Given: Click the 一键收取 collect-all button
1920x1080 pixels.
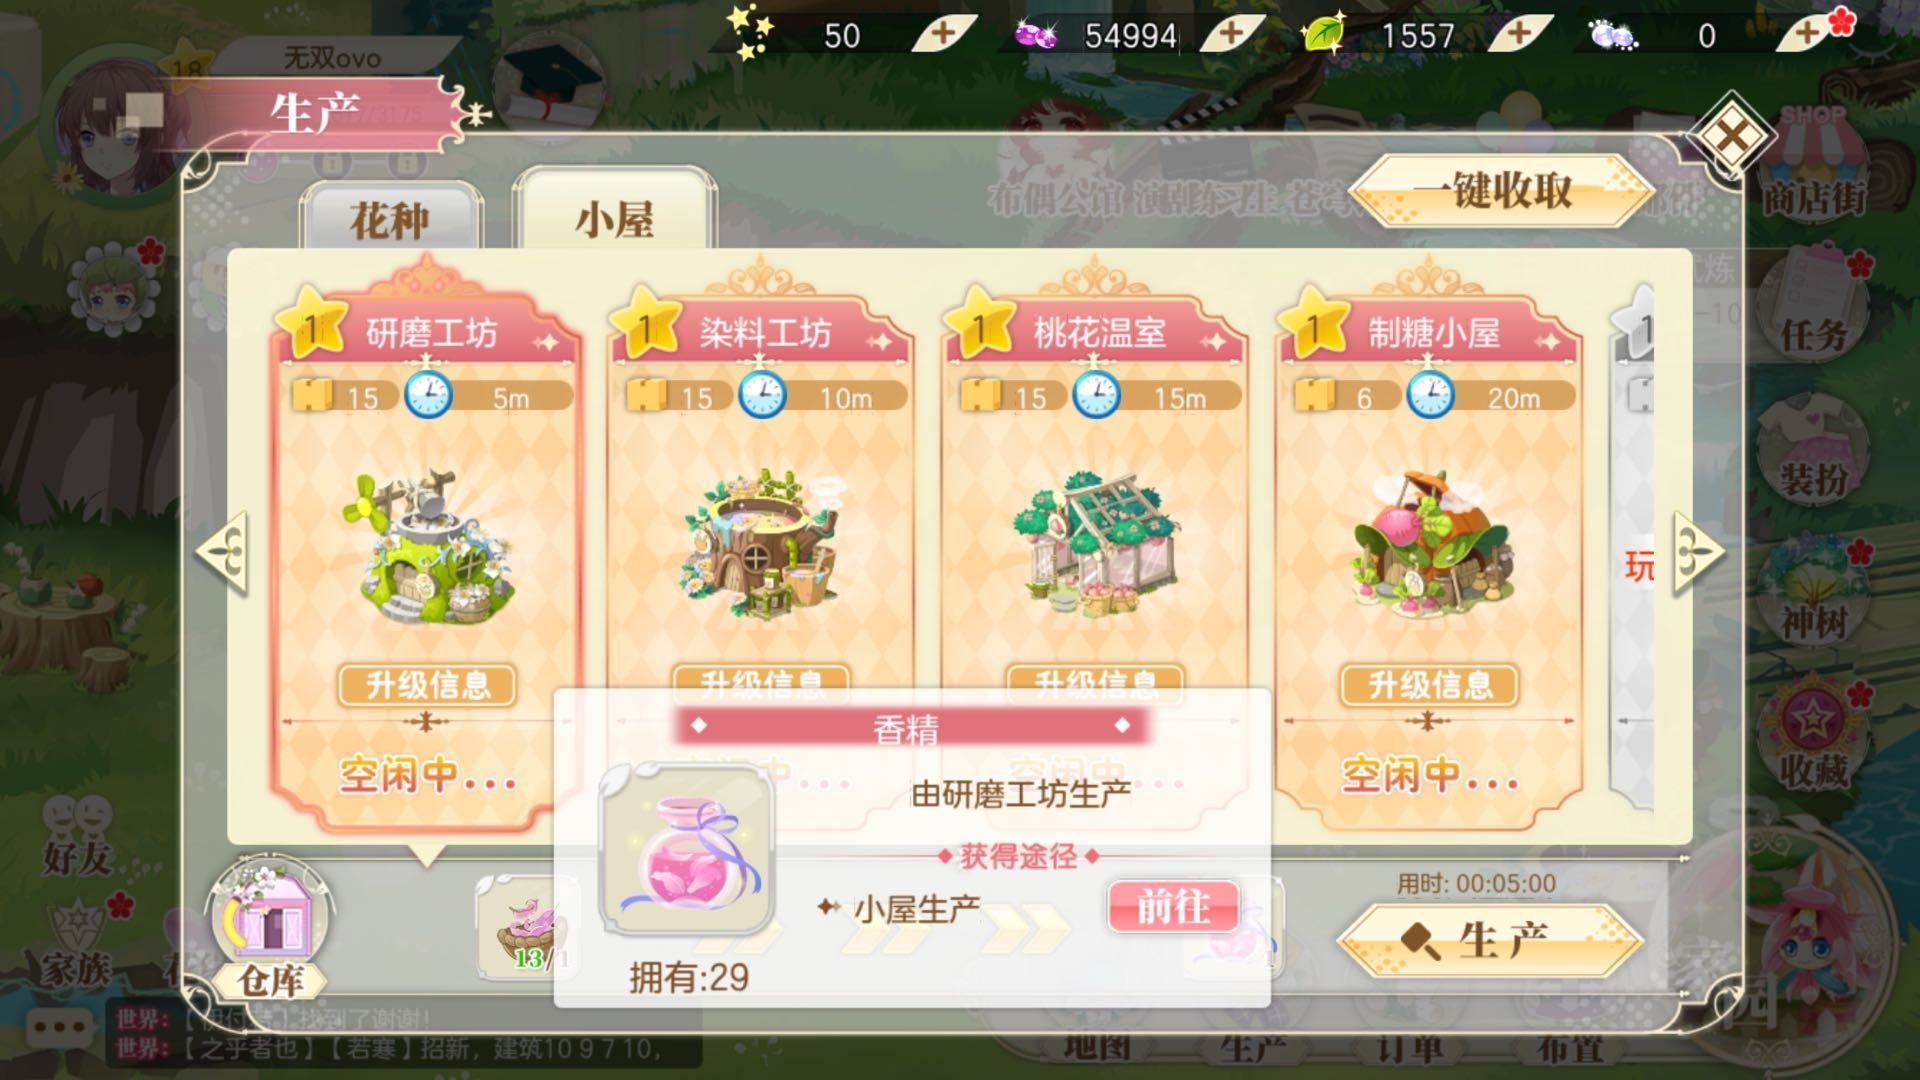Looking at the screenshot, I should click(1500, 191).
